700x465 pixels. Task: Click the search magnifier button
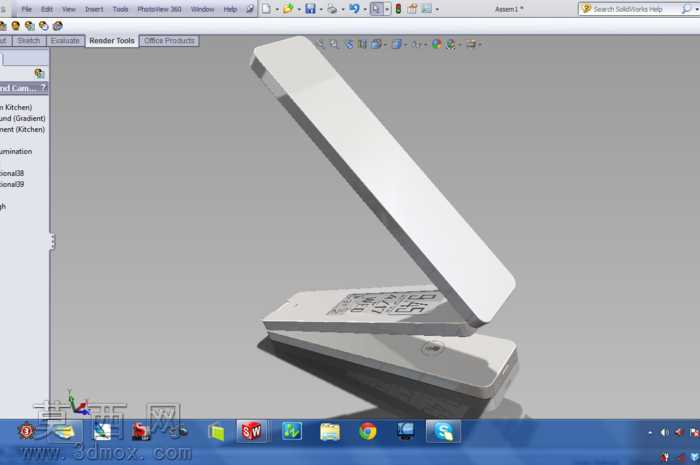point(686,9)
